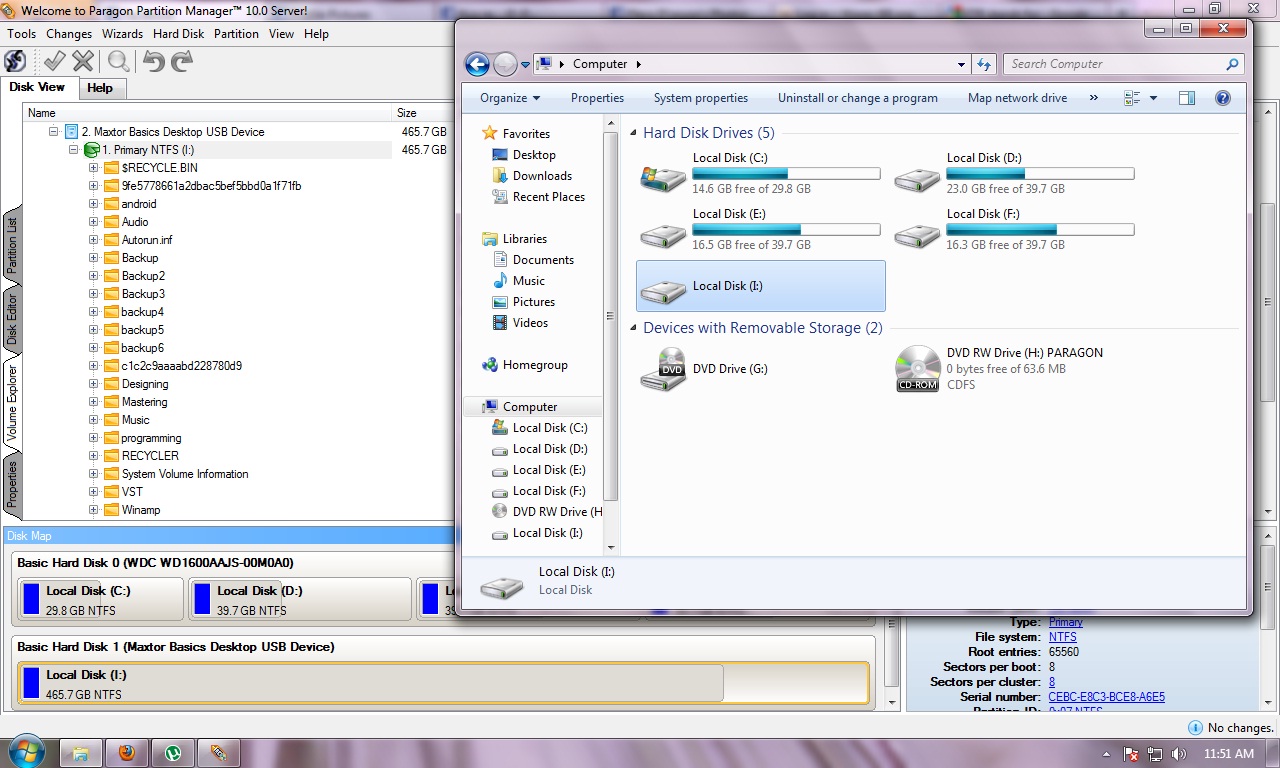
Task: Switch to the Volume Explorer tab
Action: (11, 393)
